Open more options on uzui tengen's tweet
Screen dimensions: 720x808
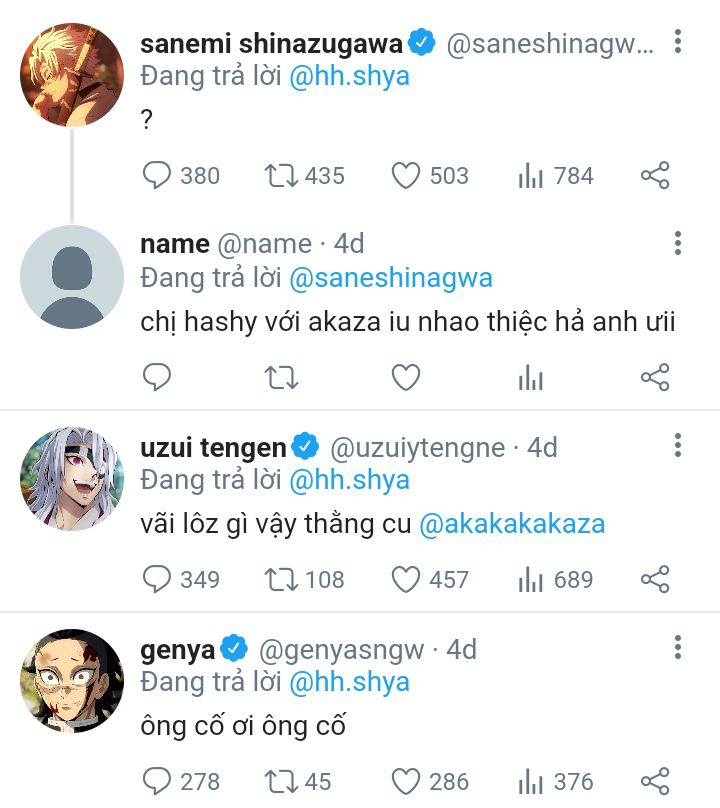tap(678, 445)
